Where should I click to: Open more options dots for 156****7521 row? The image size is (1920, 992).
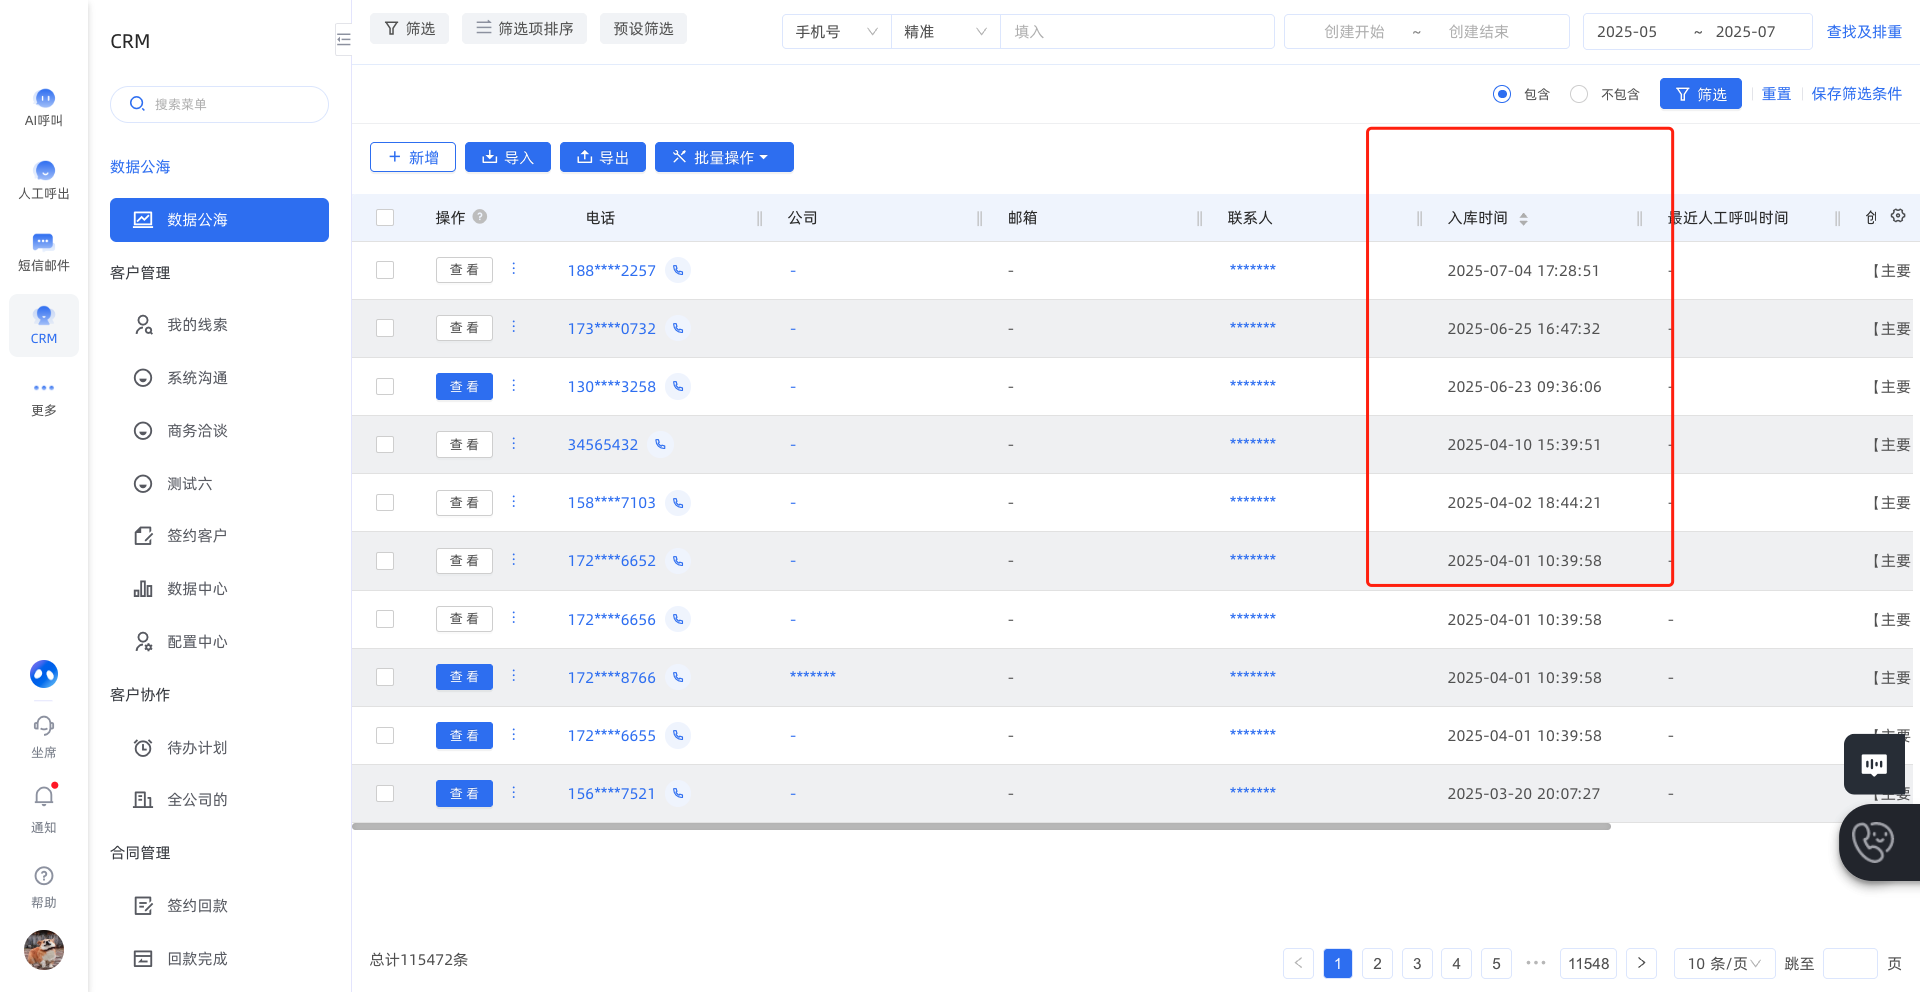pyautogui.click(x=514, y=792)
